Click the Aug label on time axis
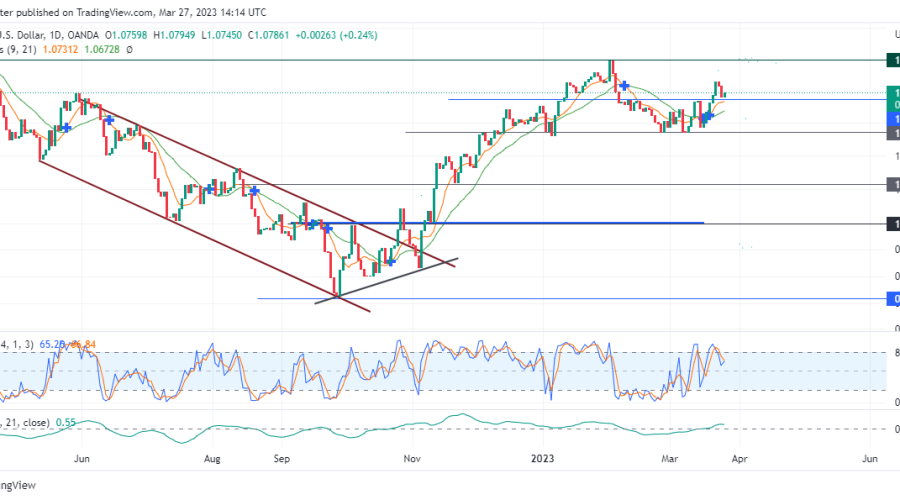Screen dimensions: 900x500 coord(212,459)
